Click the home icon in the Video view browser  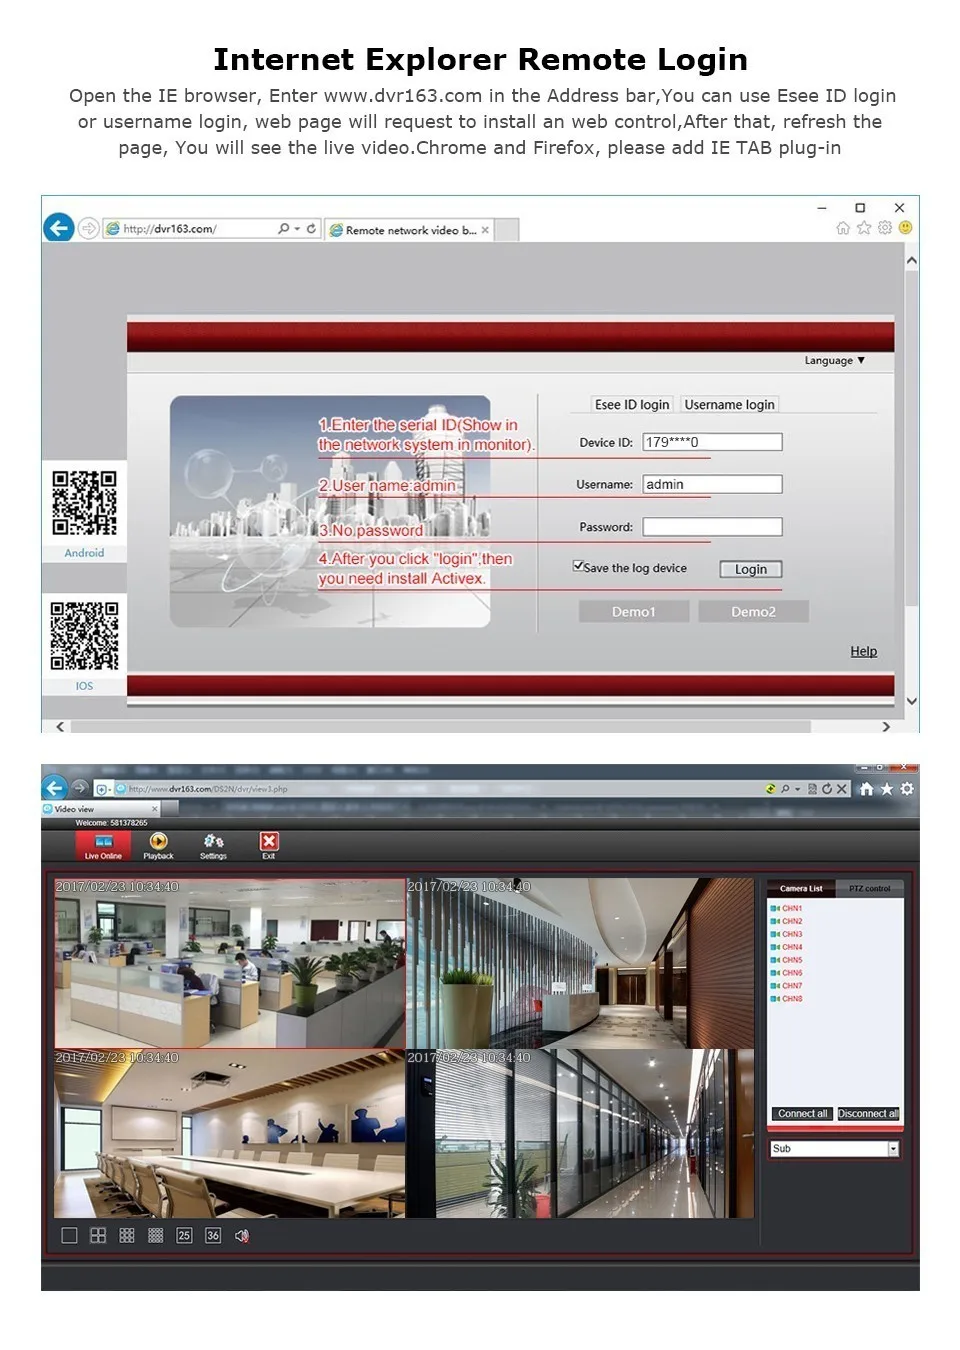866,789
